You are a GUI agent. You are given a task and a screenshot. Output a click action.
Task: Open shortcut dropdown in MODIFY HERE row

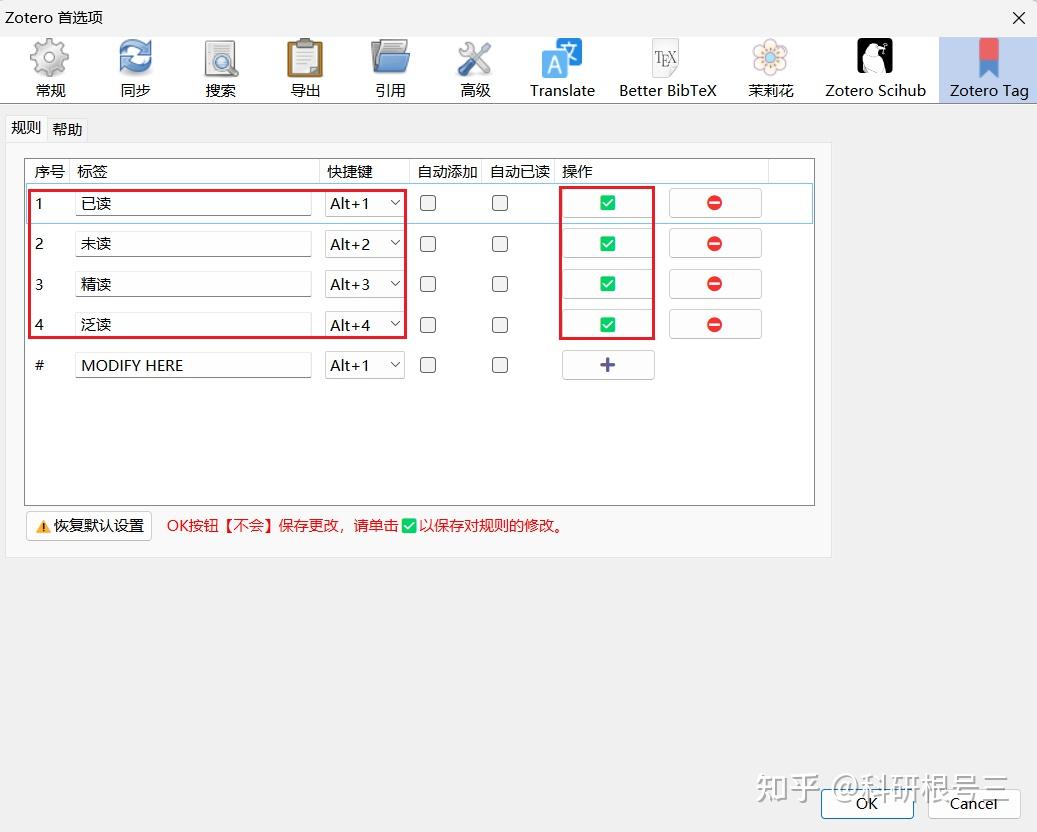click(364, 365)
